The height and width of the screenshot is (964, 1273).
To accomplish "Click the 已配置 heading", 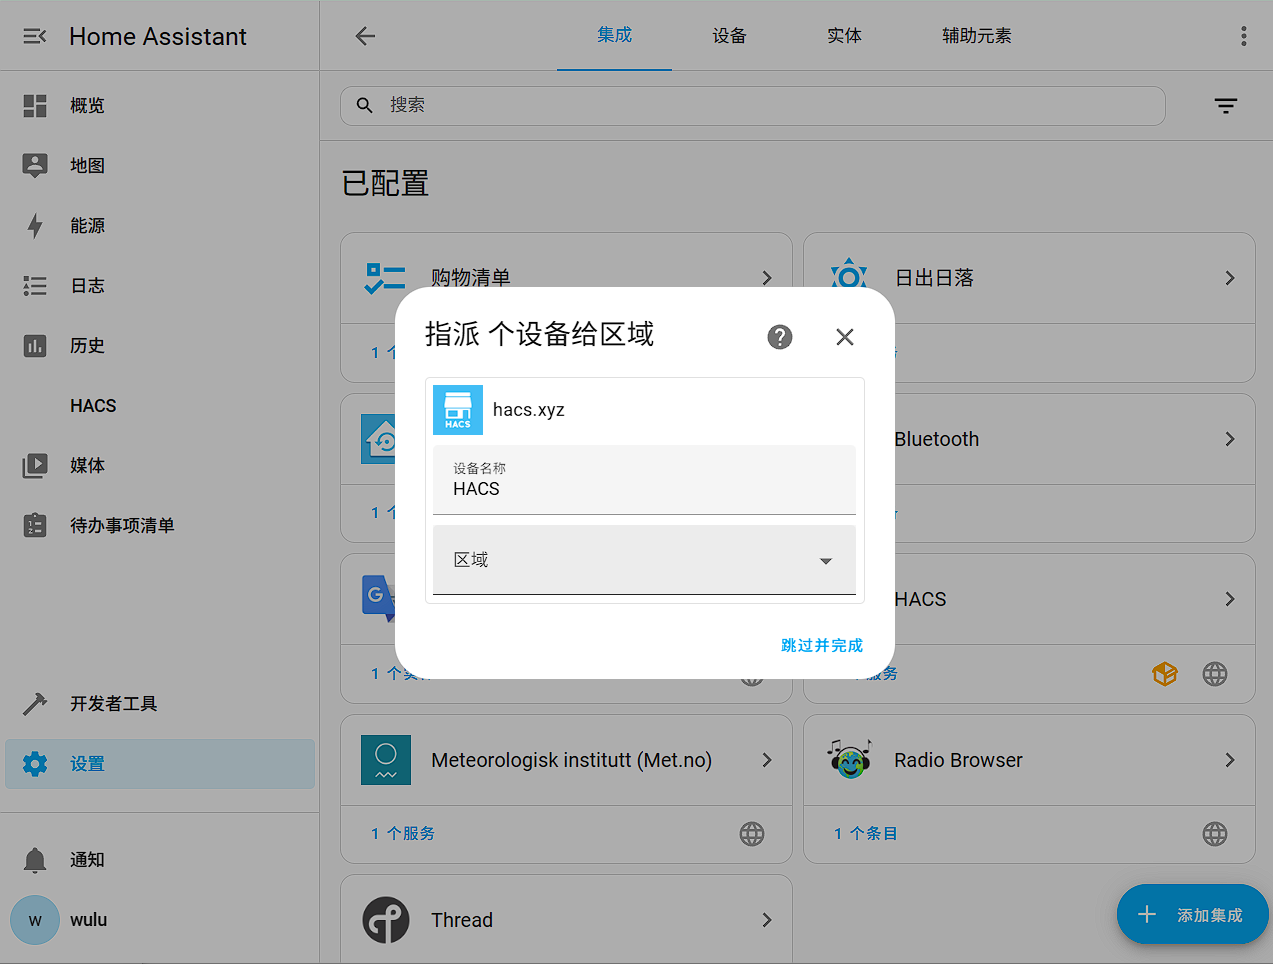I will (385, 184).
